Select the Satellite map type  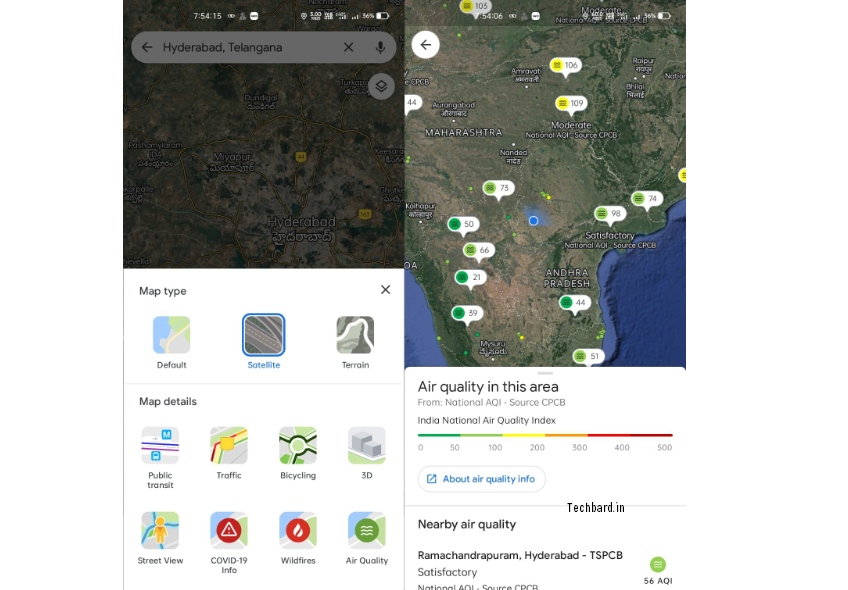pos(263,343)
